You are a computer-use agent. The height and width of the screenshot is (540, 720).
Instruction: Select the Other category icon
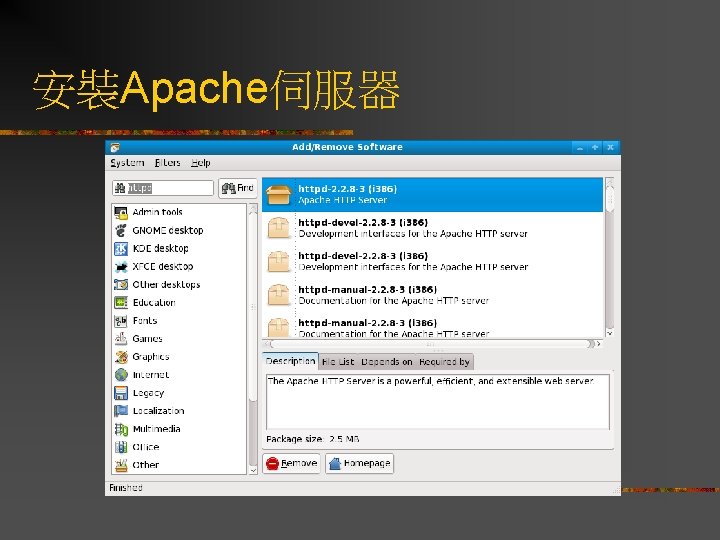coord(121,465)
